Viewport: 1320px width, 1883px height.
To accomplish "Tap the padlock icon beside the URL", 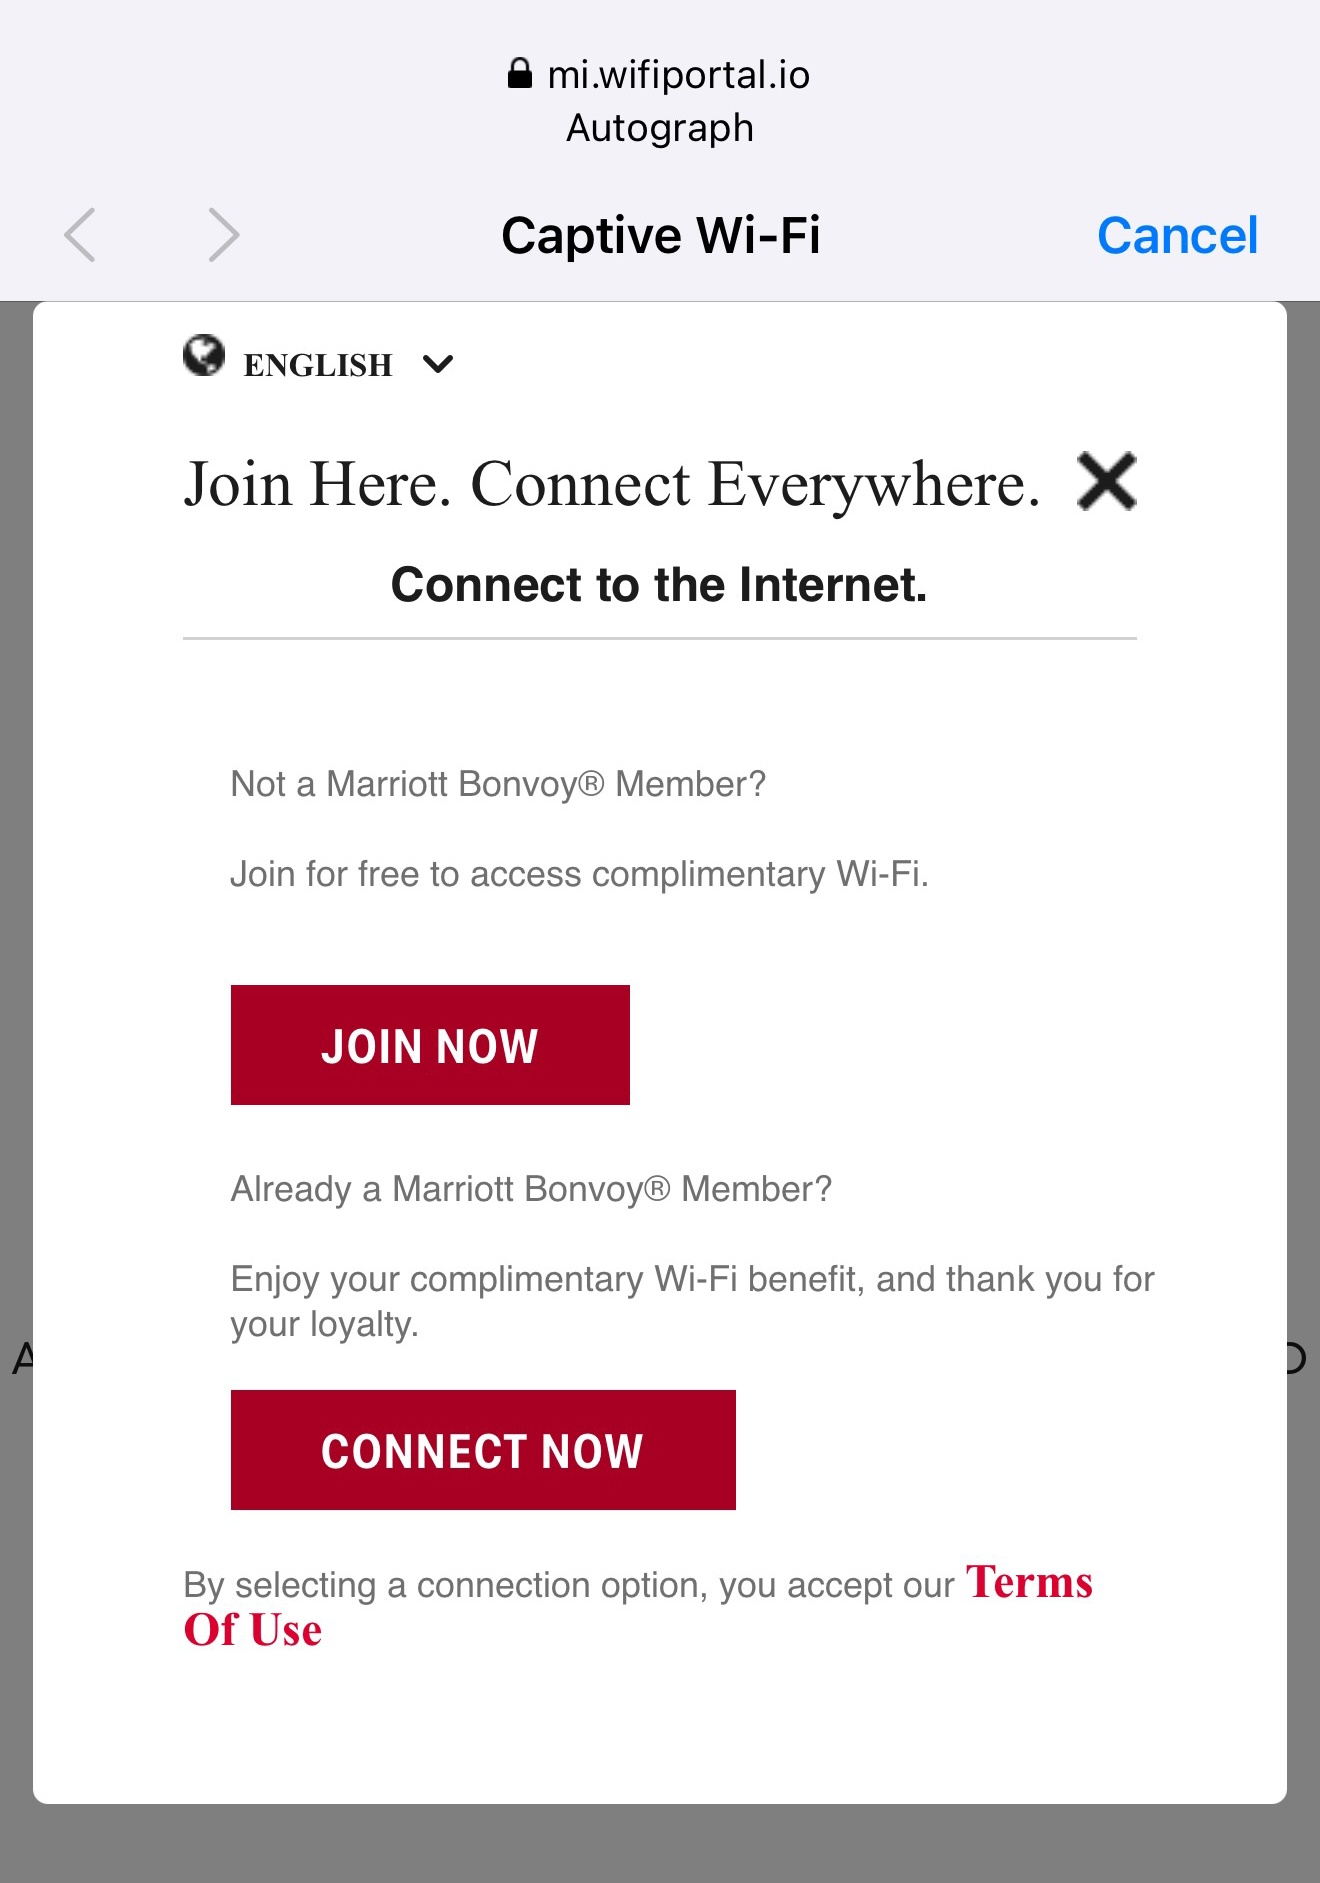I will click(x=519, y=74).
